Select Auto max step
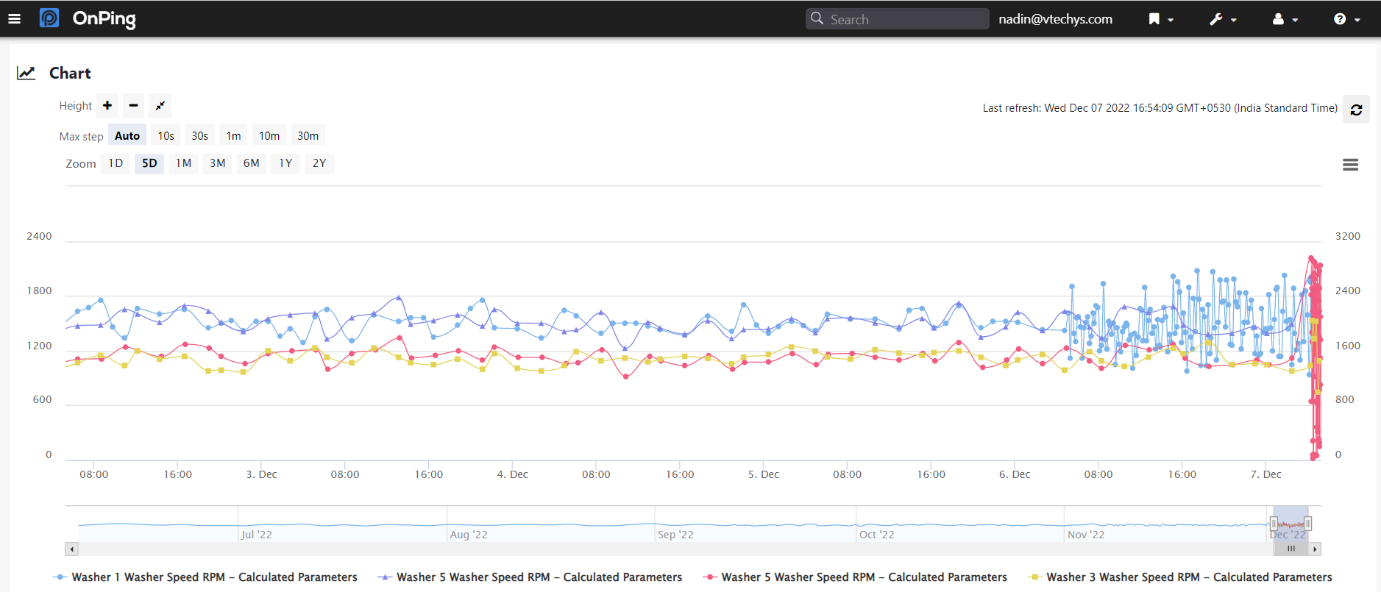The height and width of the screenshot is (592, 1381). pyautogui.click(x=127, y=136)
